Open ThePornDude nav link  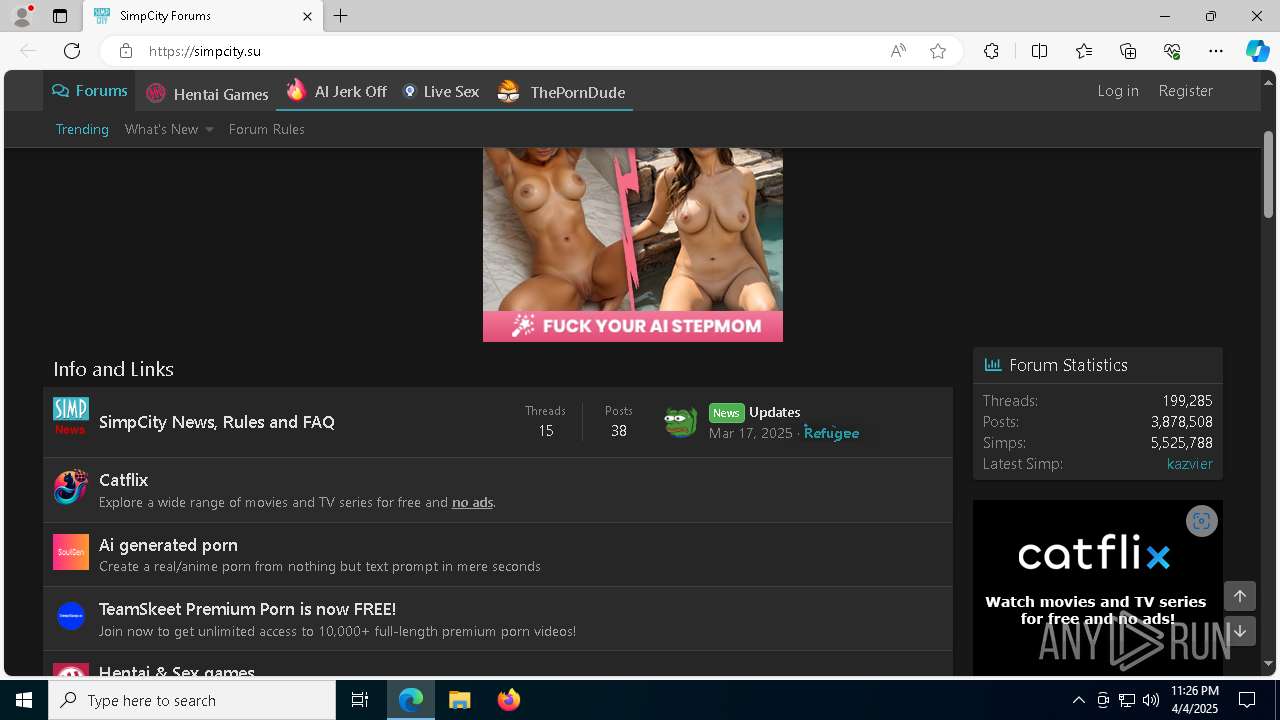(x=561, y=92)
